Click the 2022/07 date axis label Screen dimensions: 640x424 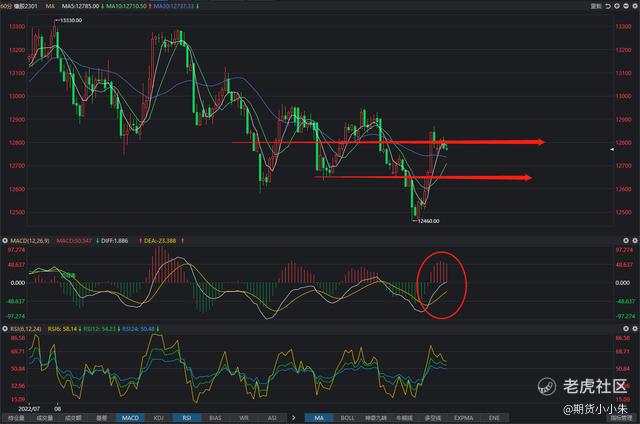[29, 408]
